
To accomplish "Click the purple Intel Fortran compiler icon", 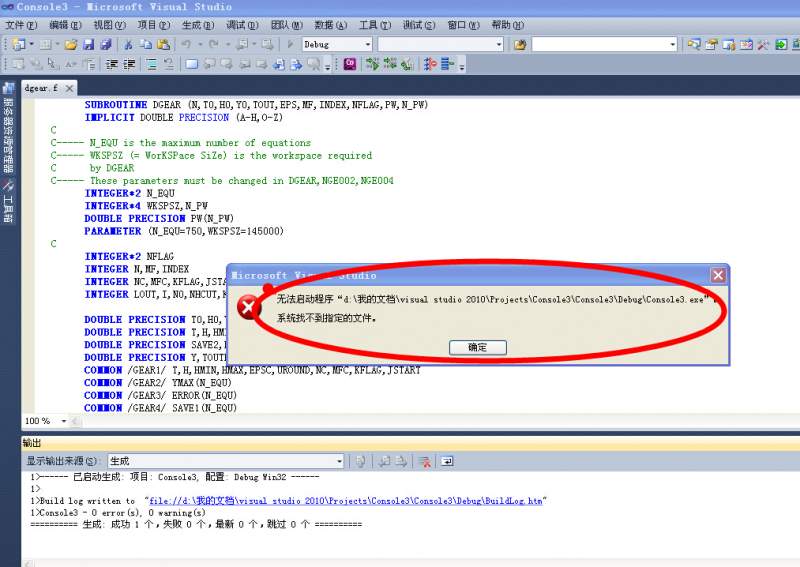I will click(350, 64).
